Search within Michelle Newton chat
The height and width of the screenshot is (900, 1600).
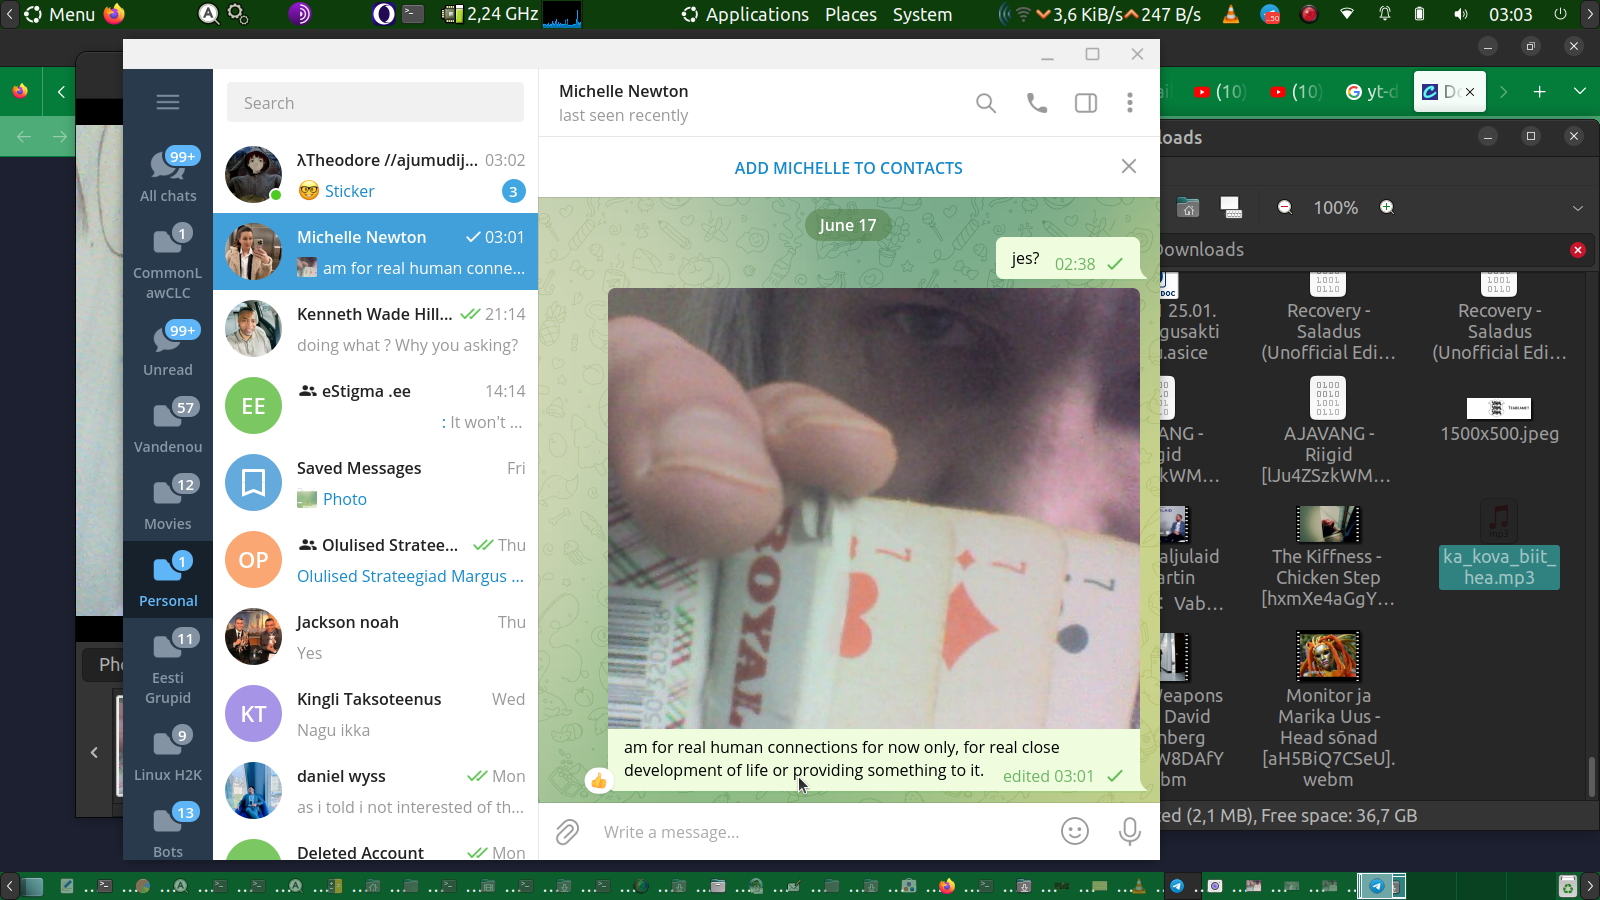(x=986, y=103)
